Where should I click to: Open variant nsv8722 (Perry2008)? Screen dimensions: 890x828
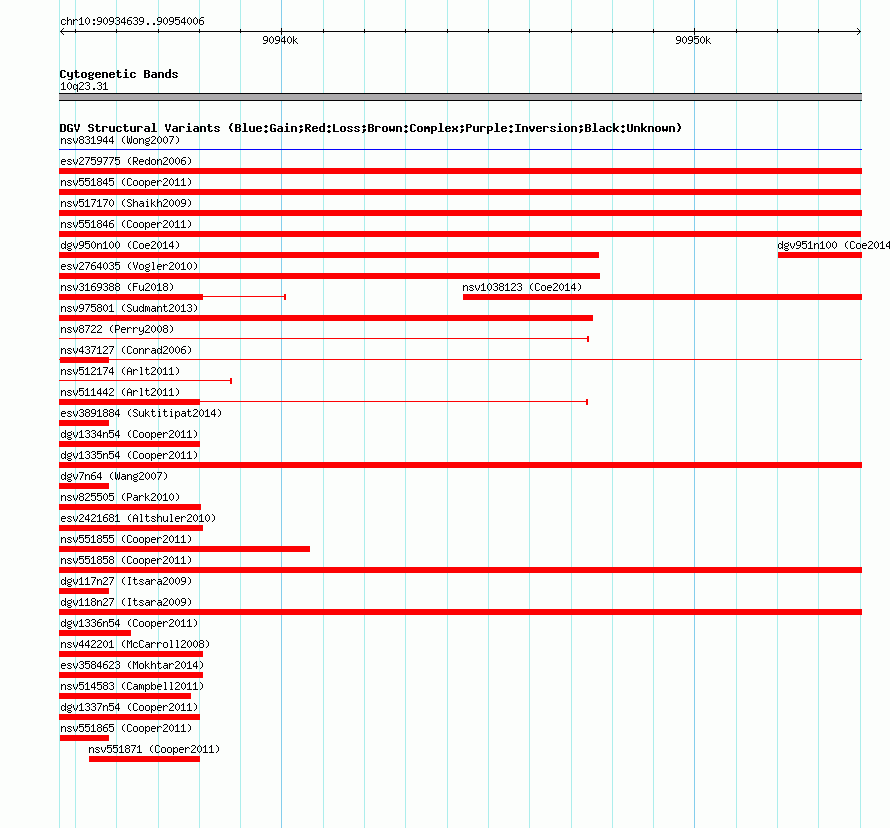(117, 329)
